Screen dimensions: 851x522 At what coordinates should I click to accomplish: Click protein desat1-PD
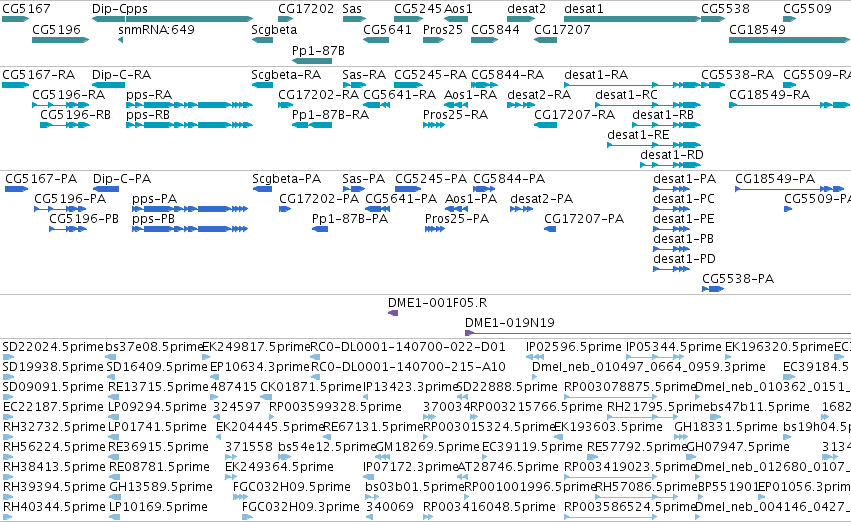[684, 259]
